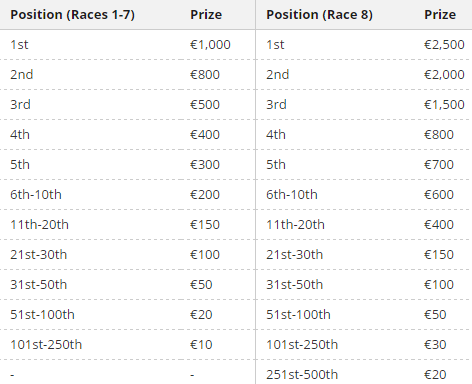This screenshot has width=472, height=384.
Task: Click the Position (Races 1-7) column header
Action: [72, 15]
